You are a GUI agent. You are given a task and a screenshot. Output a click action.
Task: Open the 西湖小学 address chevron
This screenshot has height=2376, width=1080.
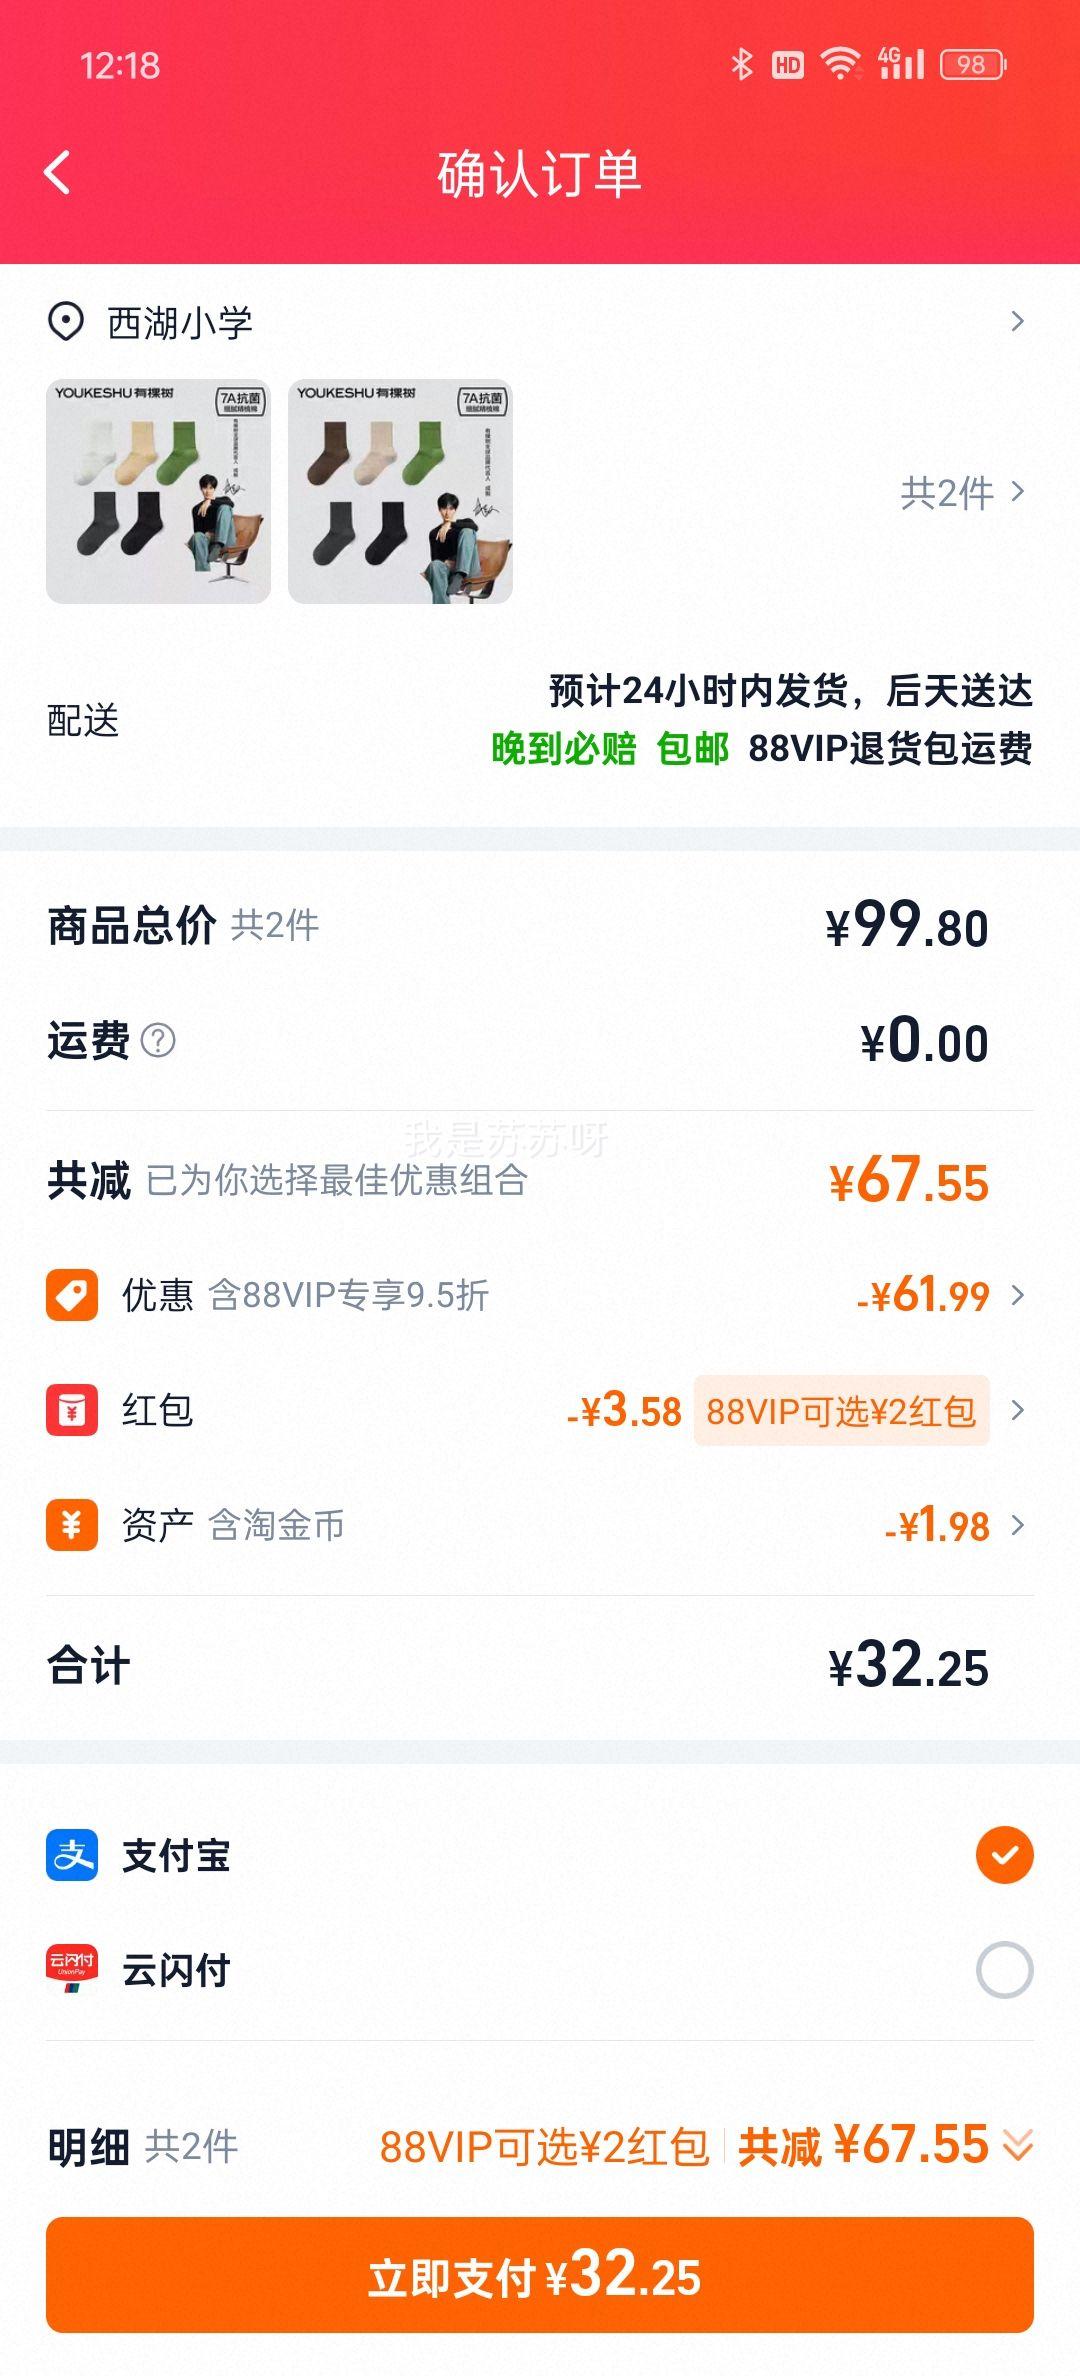[1018, 321]
